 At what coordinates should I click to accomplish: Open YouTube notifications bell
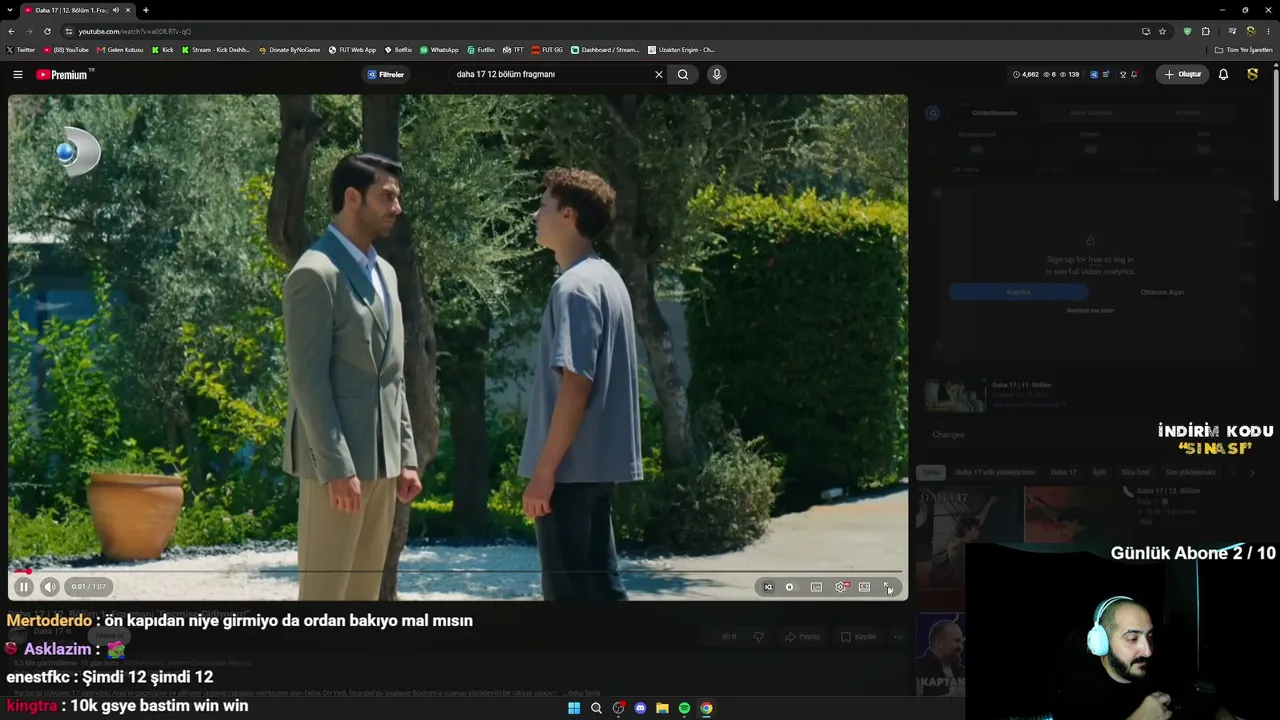(1223, 74)
